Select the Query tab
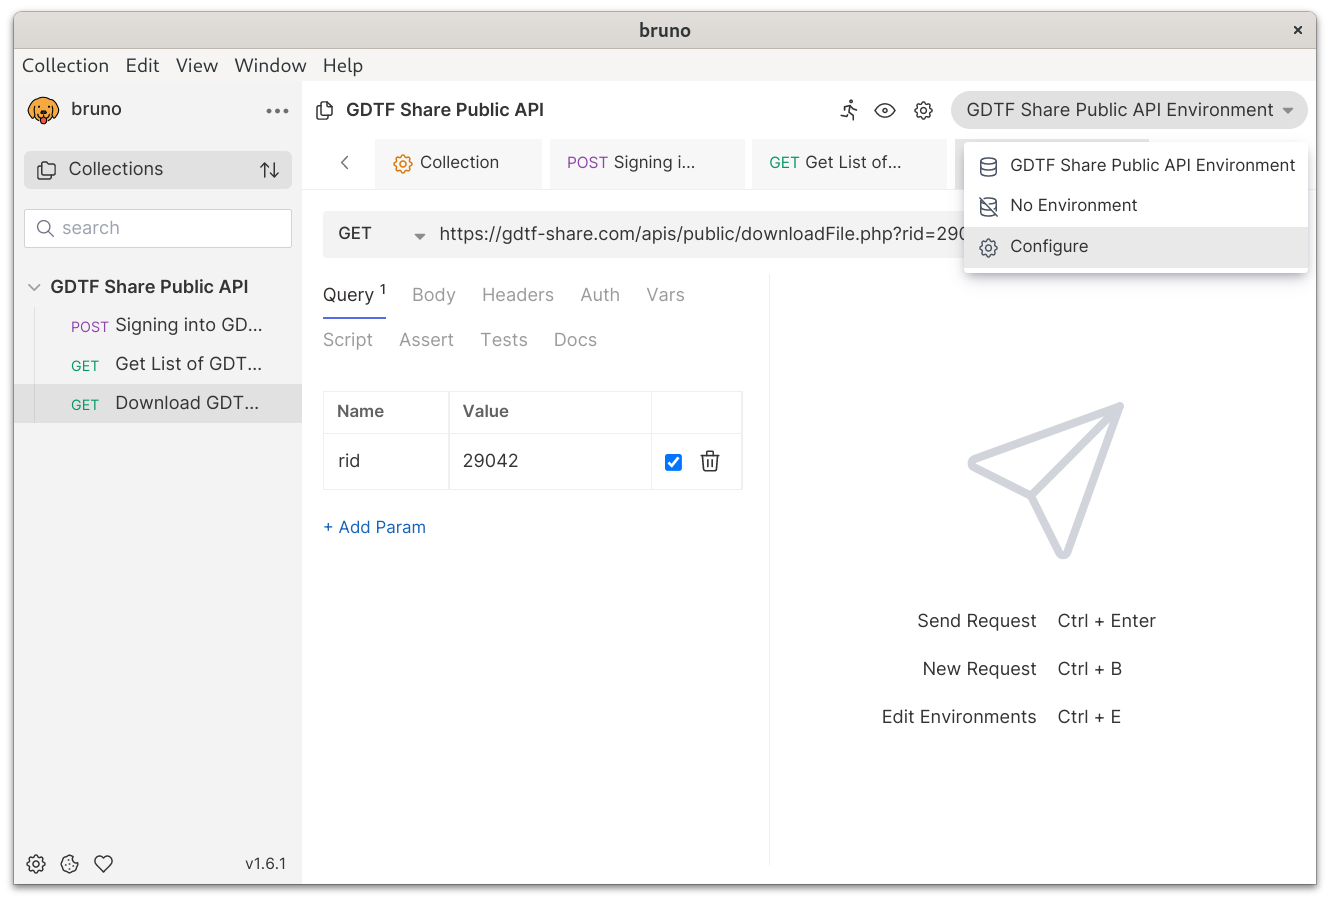The image size is (1330, 901). pyautogui.click(x=354, y=295)
